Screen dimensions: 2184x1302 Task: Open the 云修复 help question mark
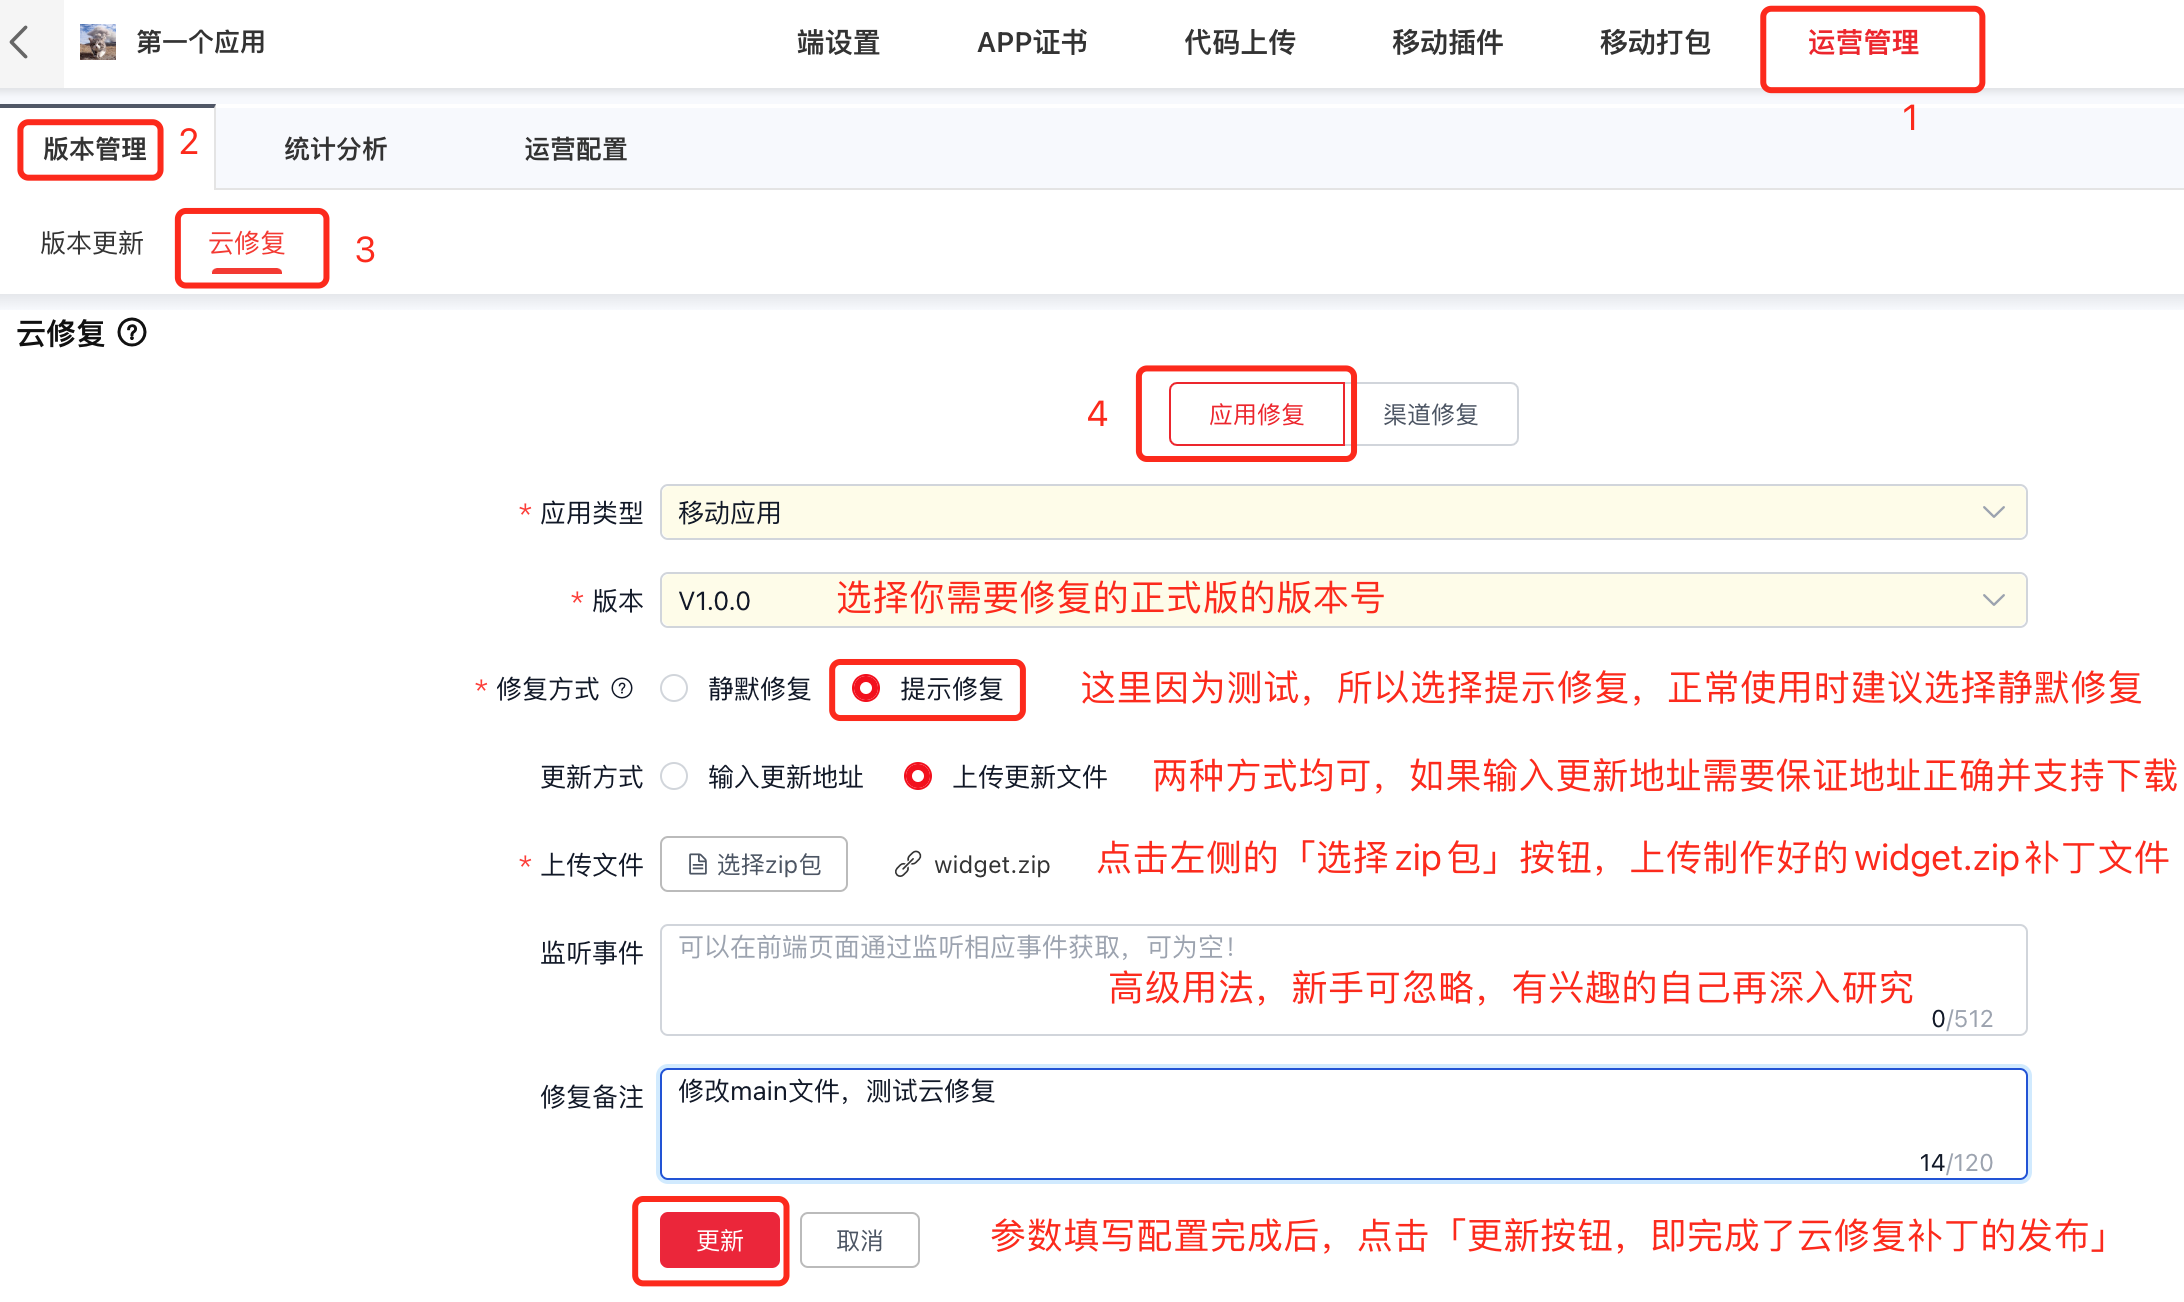point(134,333)
